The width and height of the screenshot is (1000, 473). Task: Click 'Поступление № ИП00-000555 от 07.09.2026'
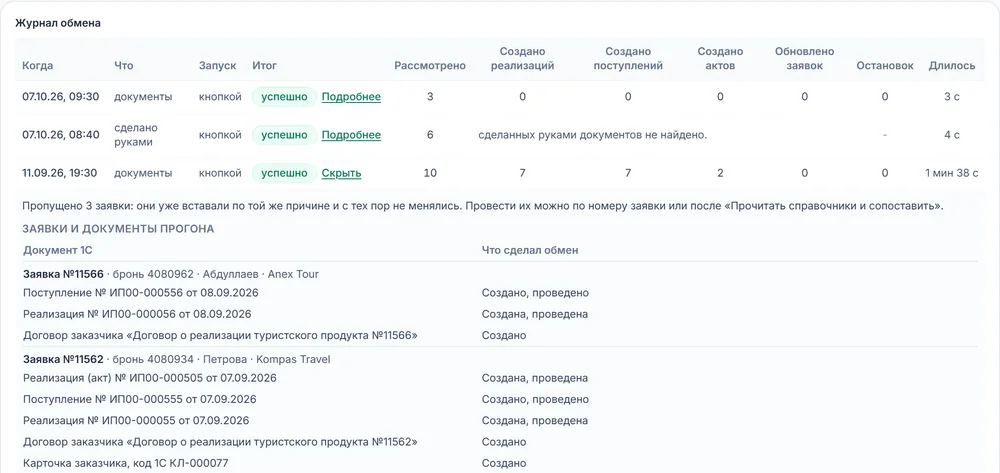pyautogui.click(x=140, y=400)
